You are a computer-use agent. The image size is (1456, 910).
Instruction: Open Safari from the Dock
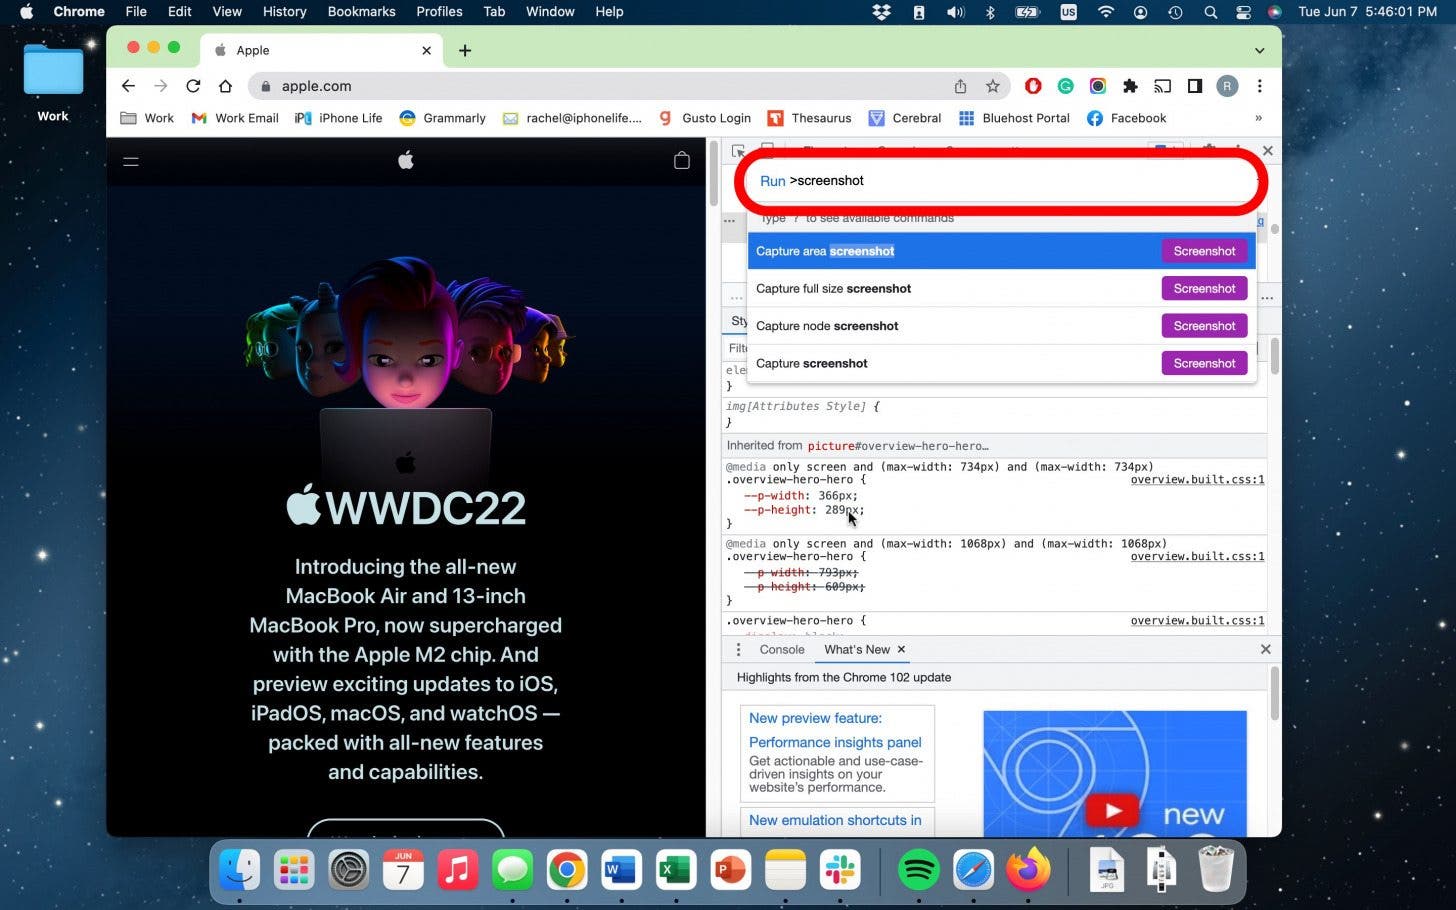973,870
